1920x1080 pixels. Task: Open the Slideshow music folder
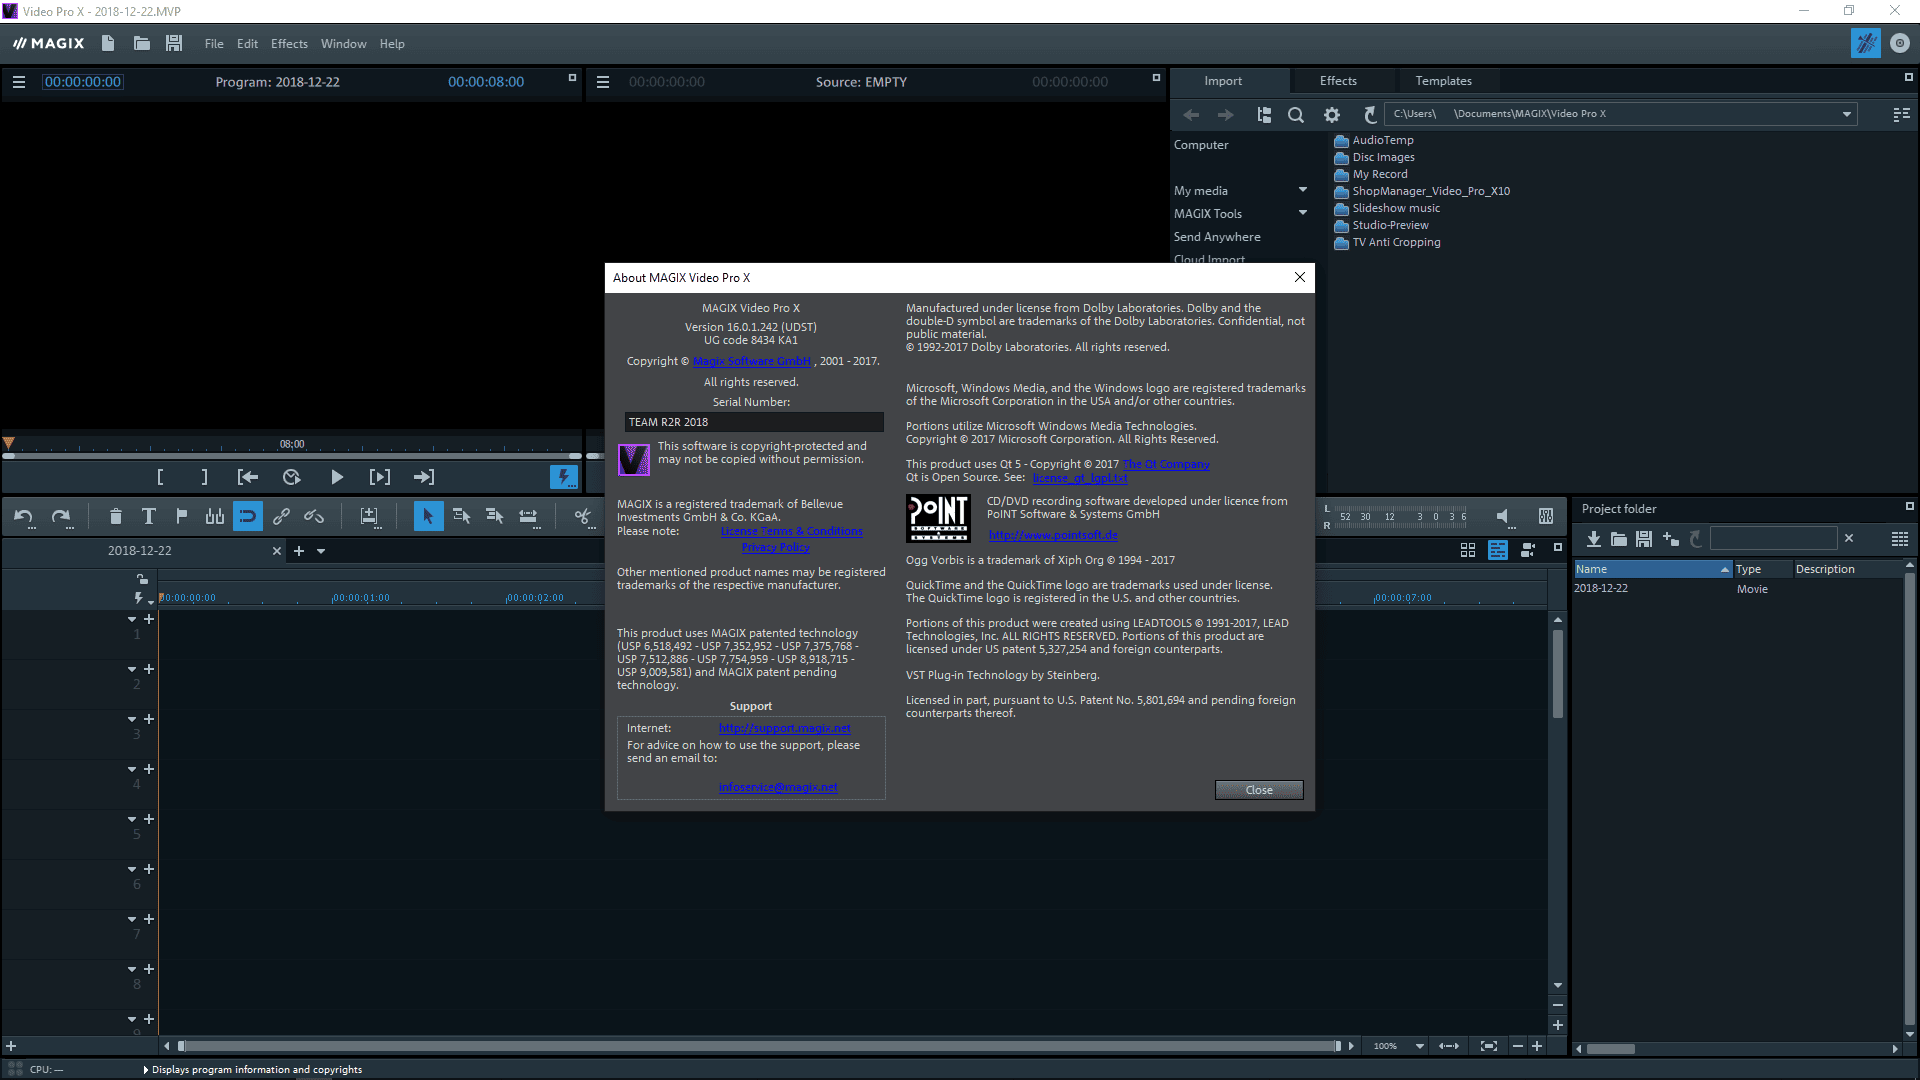coord(1396,208)
